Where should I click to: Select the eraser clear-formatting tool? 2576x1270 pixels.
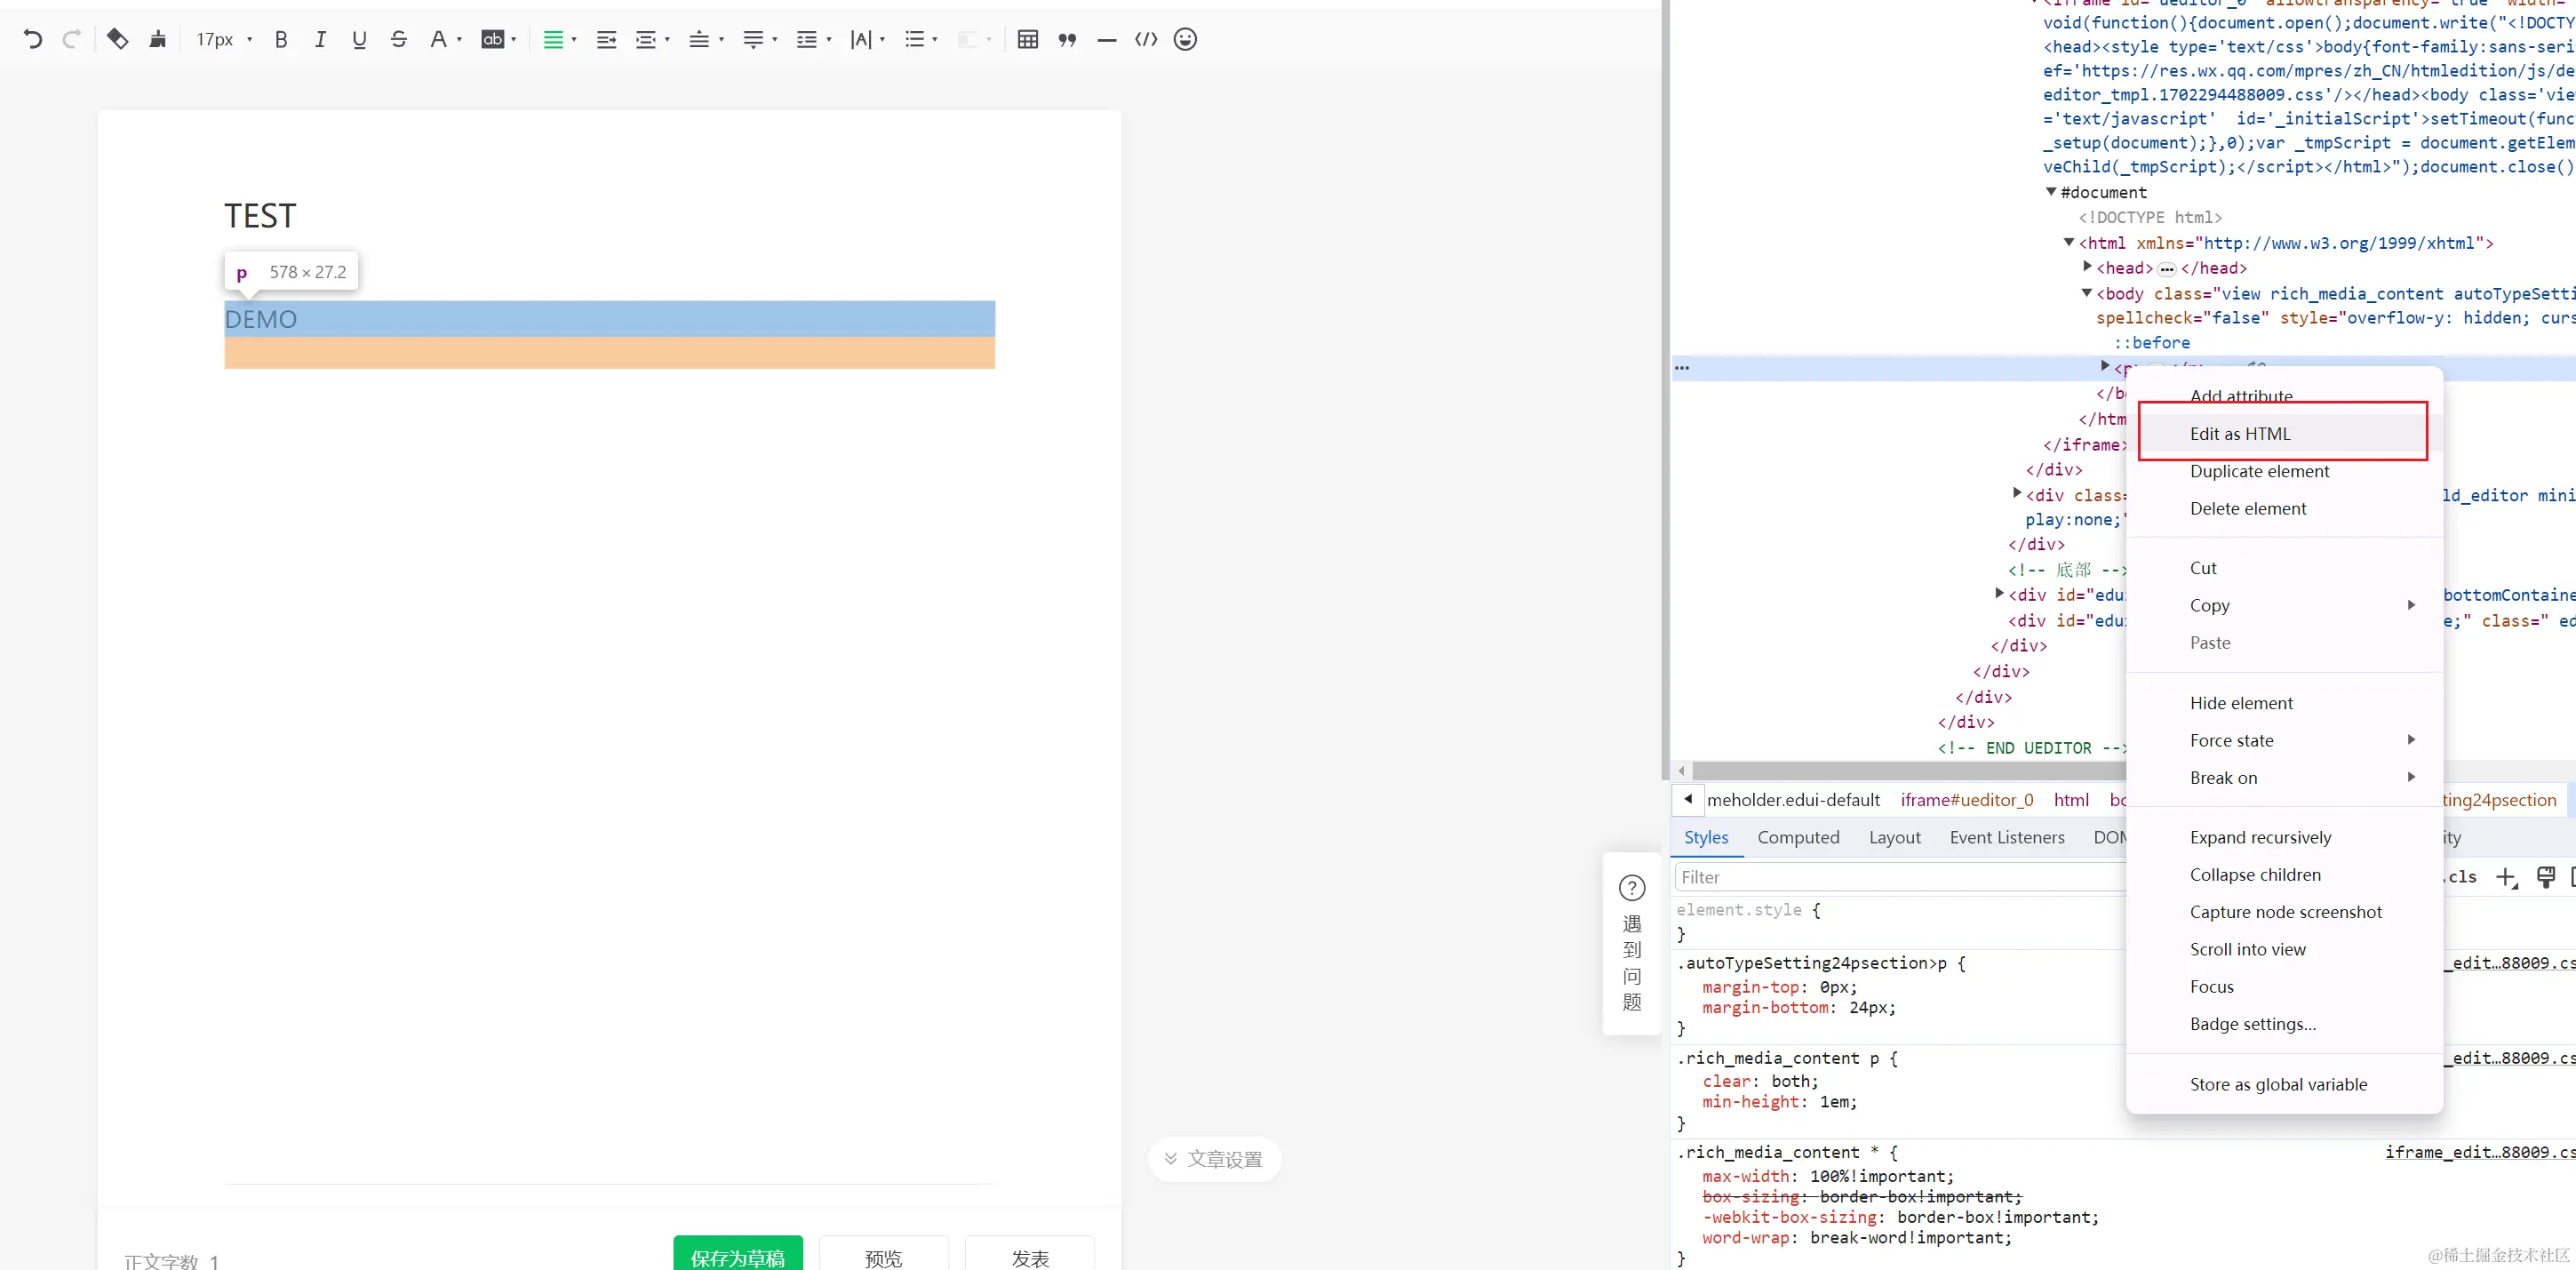[x=117, y=39]
